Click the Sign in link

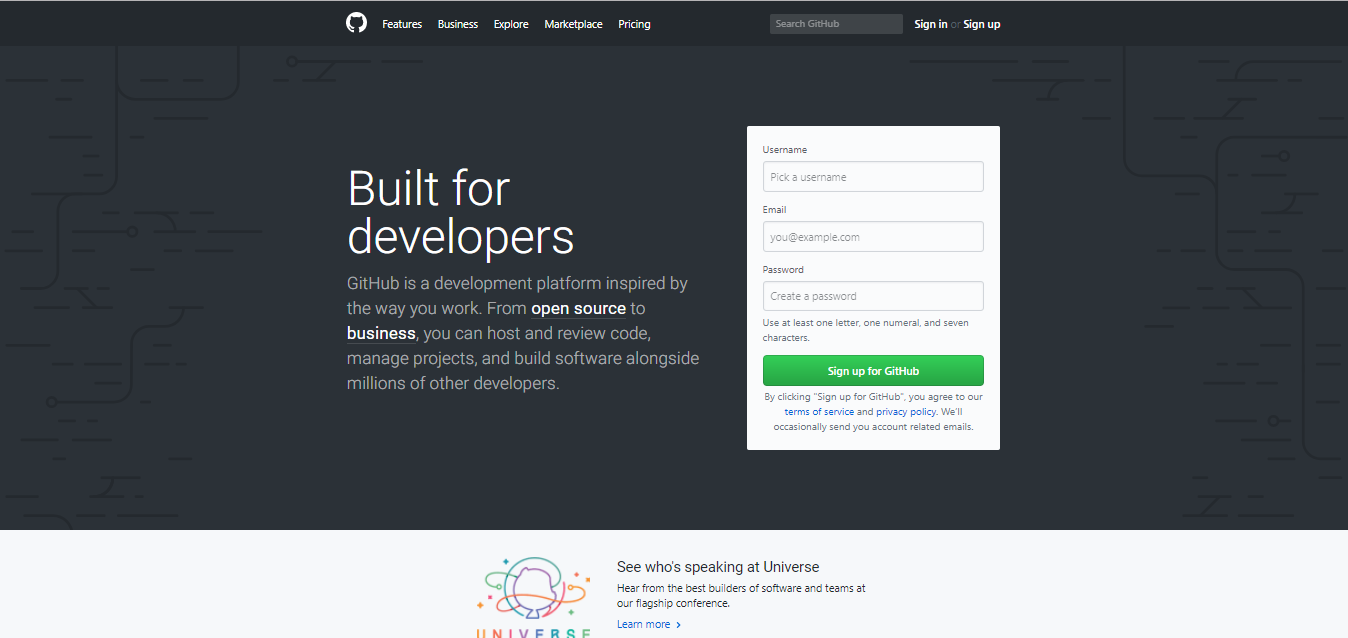coord(930,23)
